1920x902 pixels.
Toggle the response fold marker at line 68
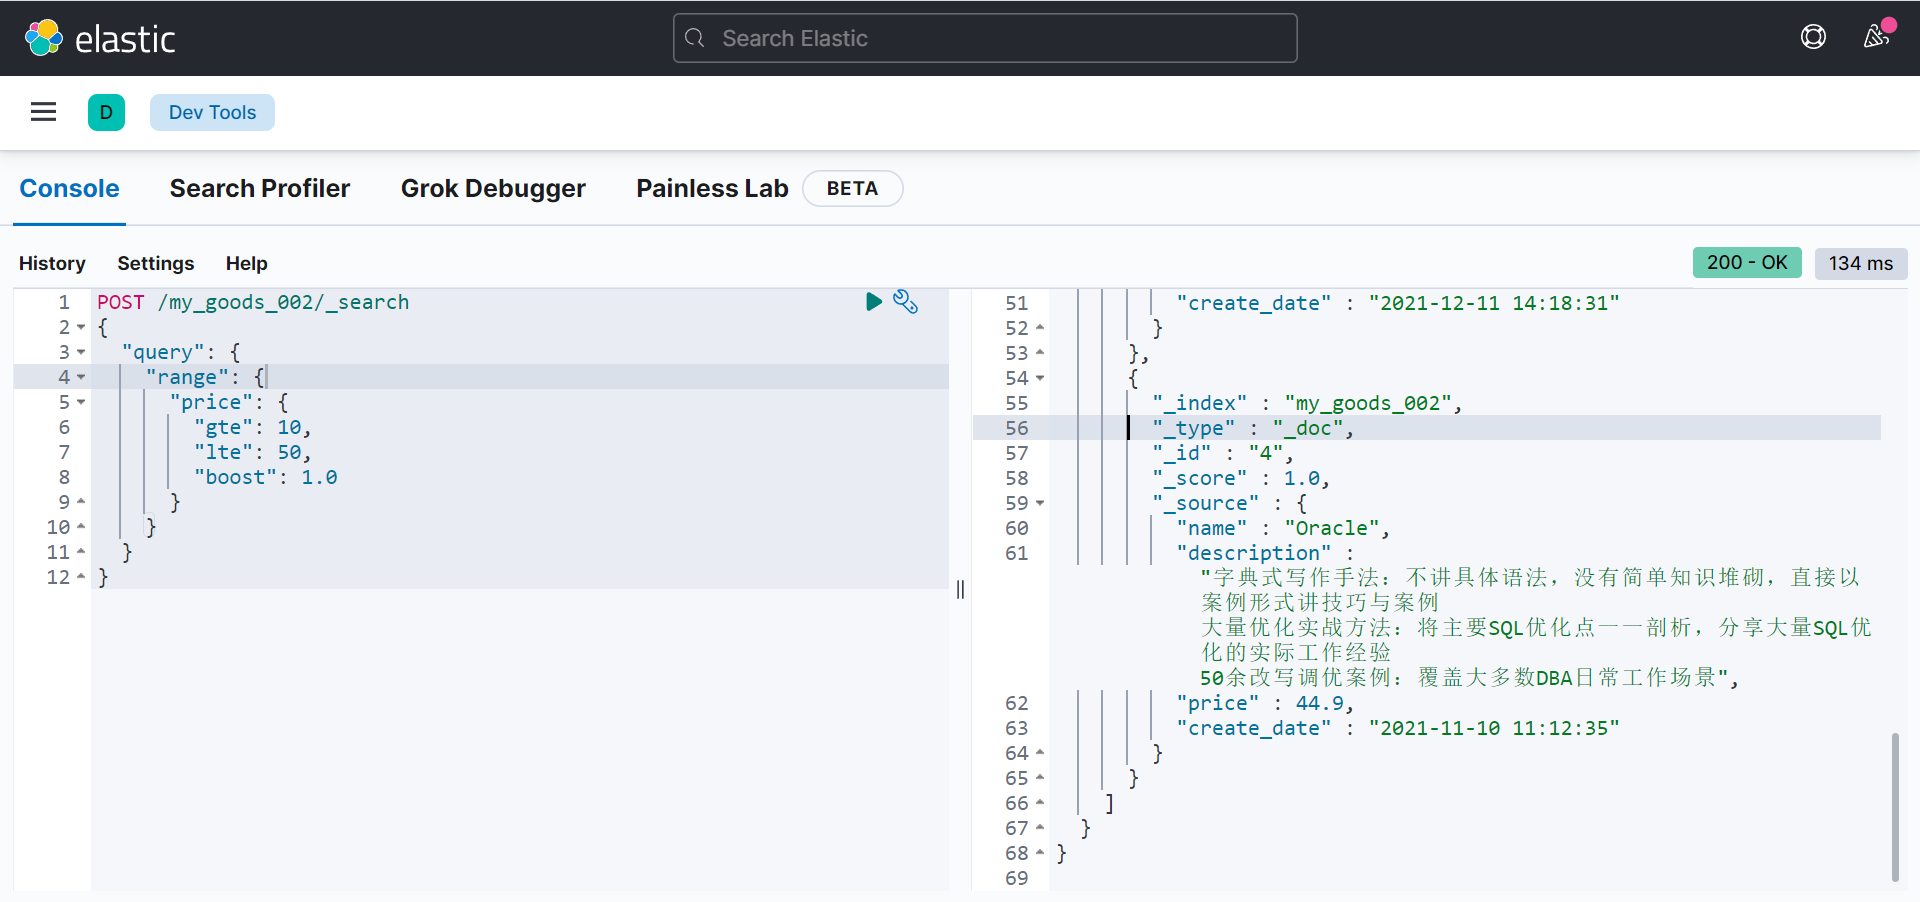point(1040,852)
